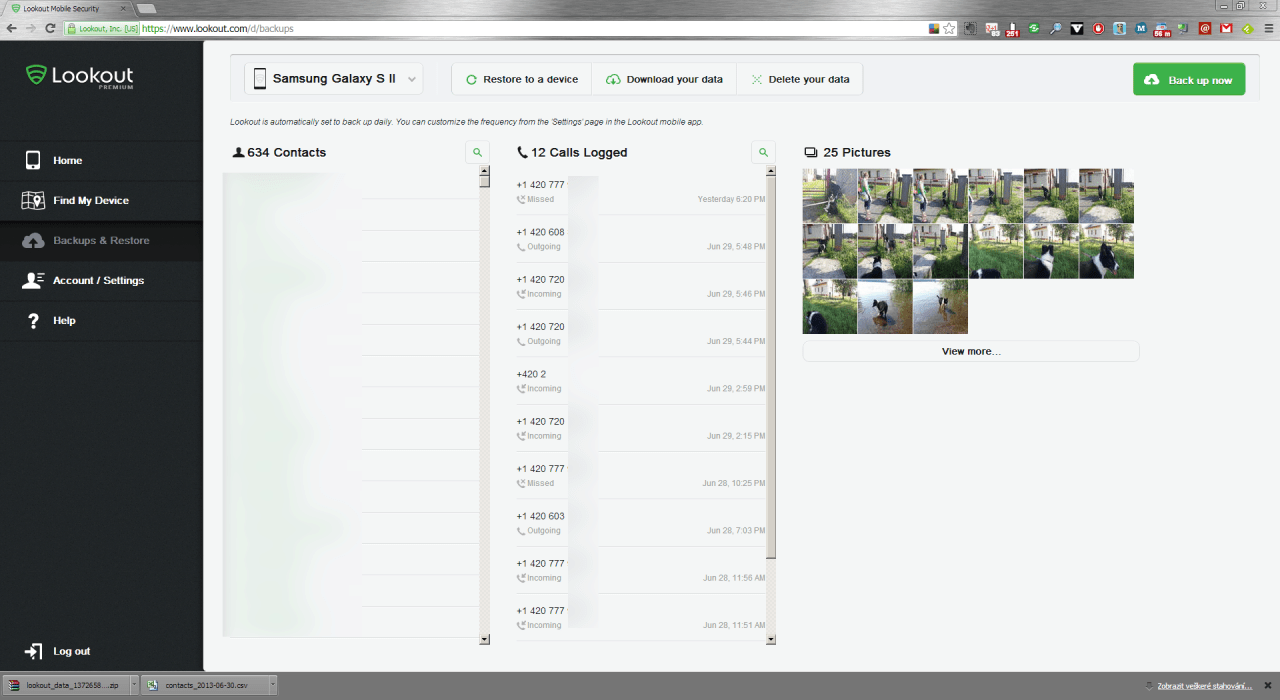Select incoming call Jun 28, 11:56 AM
Image resolution: width=1280 pixels, height=700 pixels.
click(x=641, y=570)
